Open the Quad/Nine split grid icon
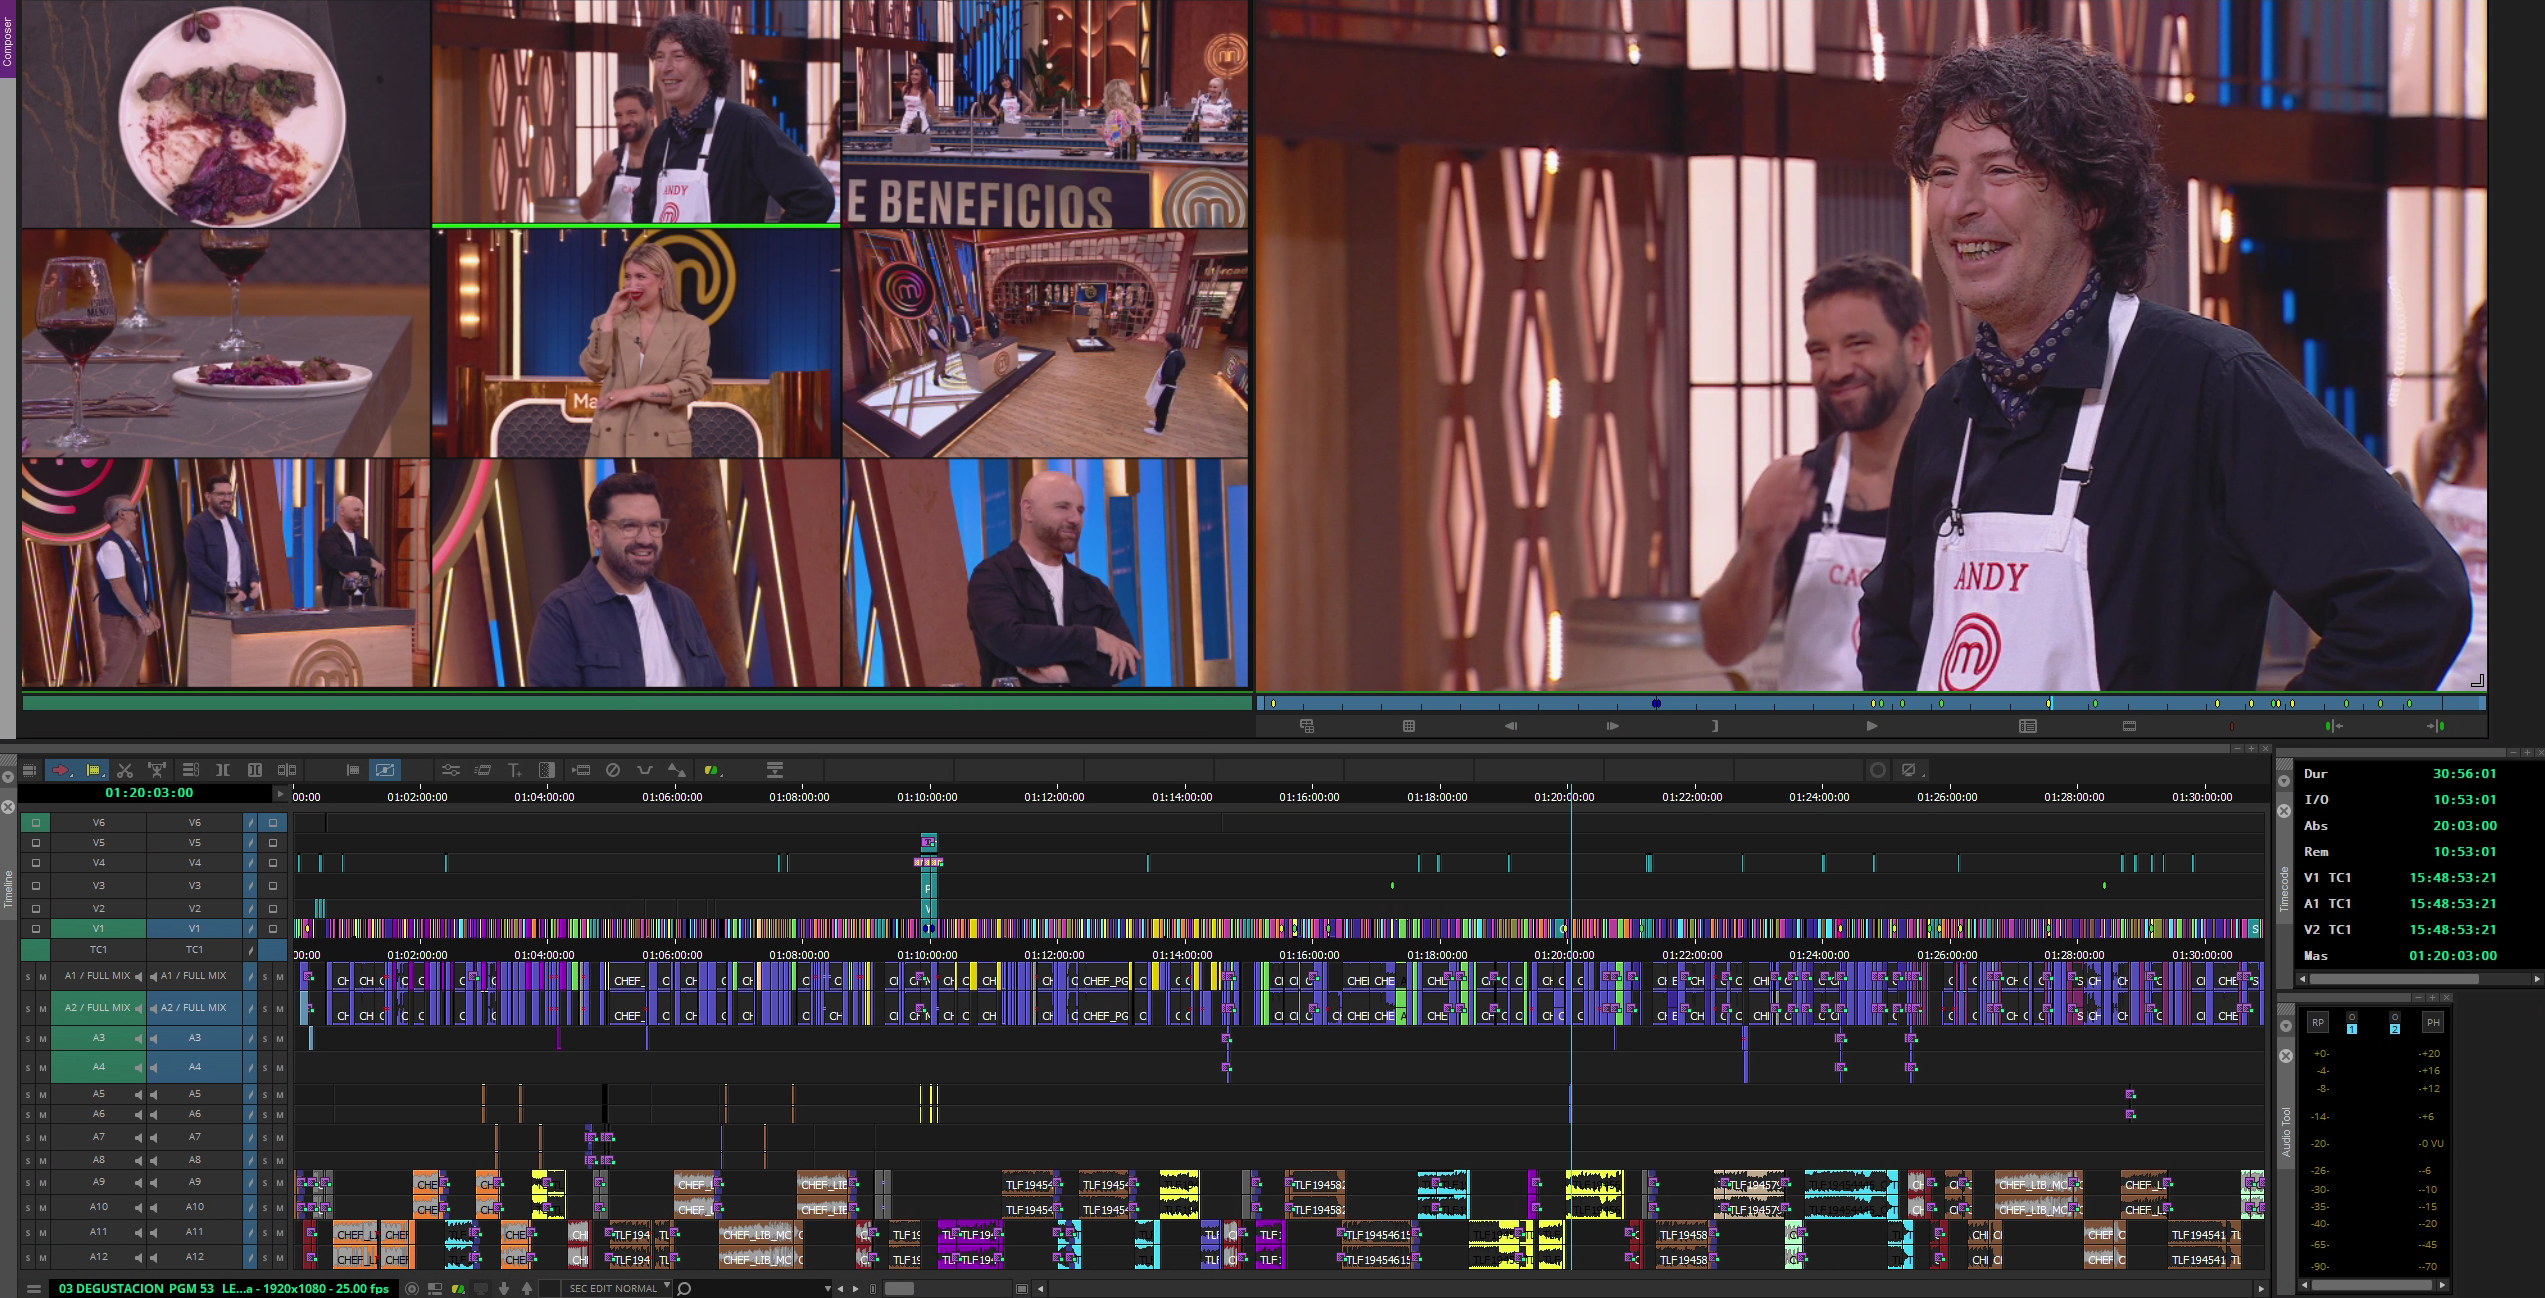This screenshot has height=1298, width=2545. [1409, 726]
